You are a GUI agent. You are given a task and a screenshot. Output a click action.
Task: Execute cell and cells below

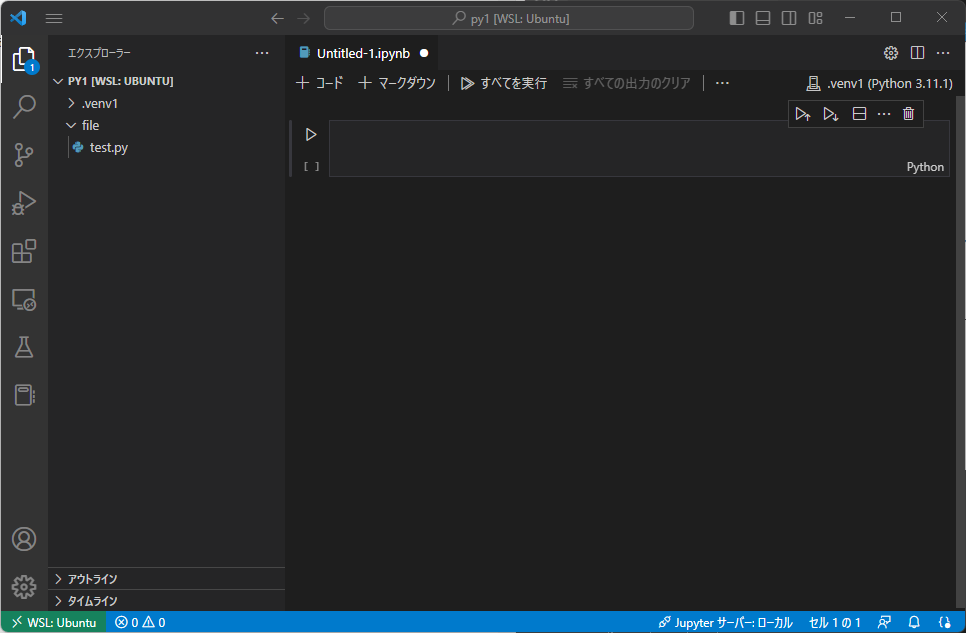coord(831,113)
